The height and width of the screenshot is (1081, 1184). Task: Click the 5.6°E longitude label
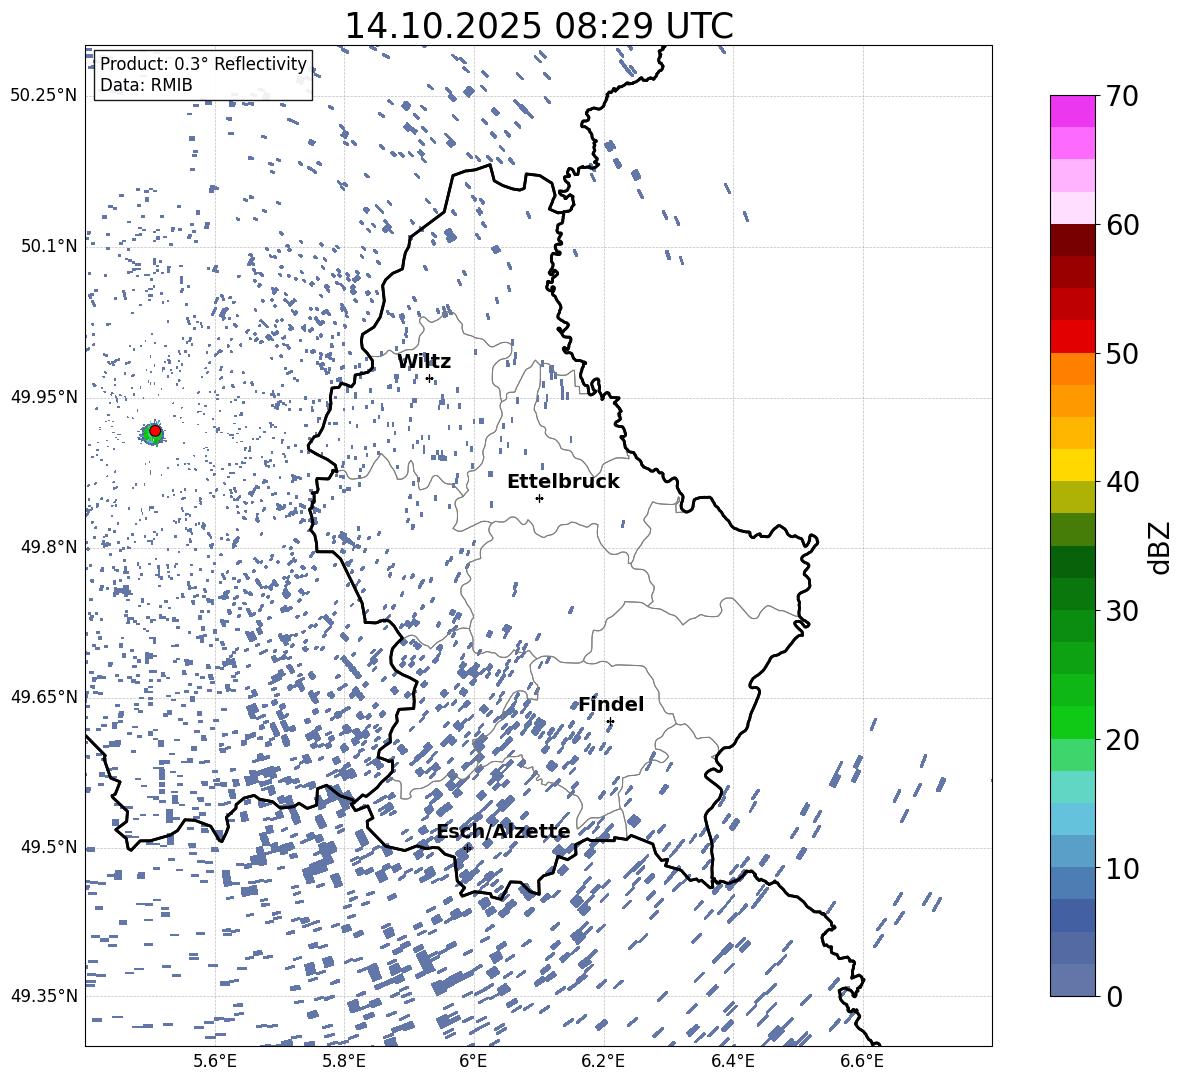click(215, 1062)
